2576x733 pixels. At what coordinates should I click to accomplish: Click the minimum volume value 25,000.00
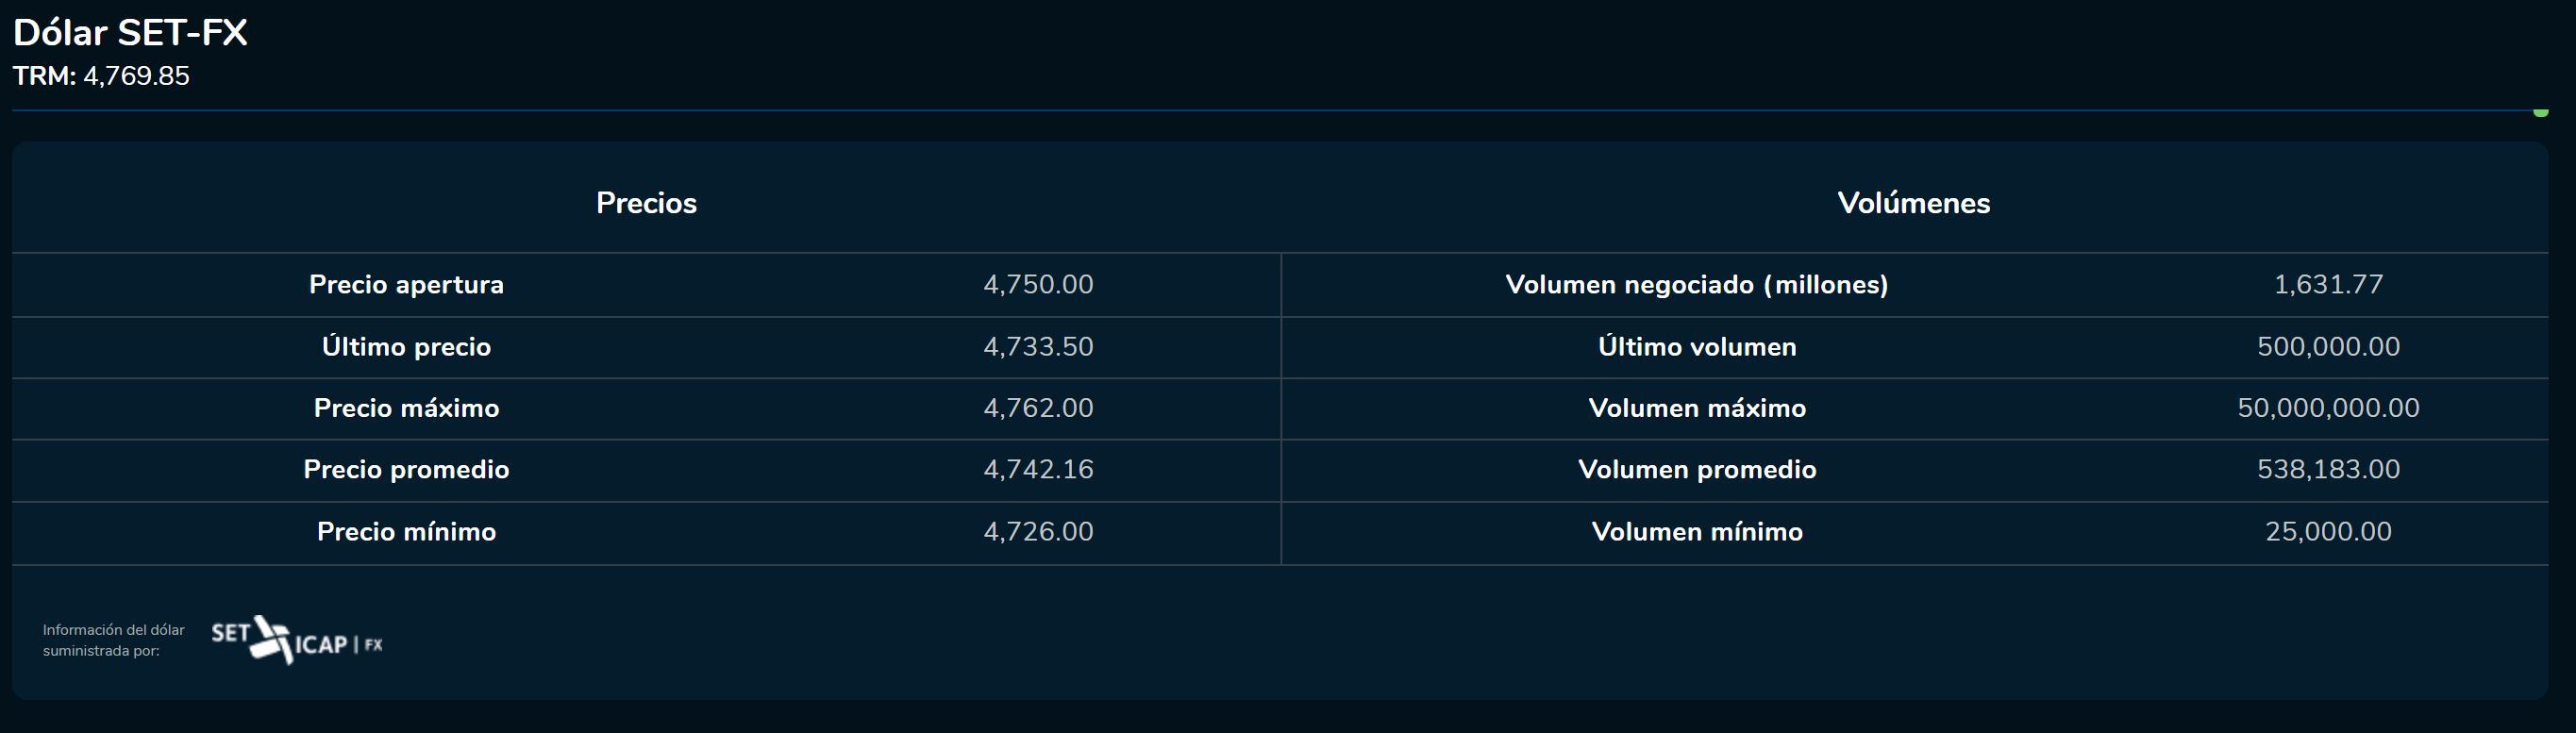pyautogui.click(x=2328, y=531)
